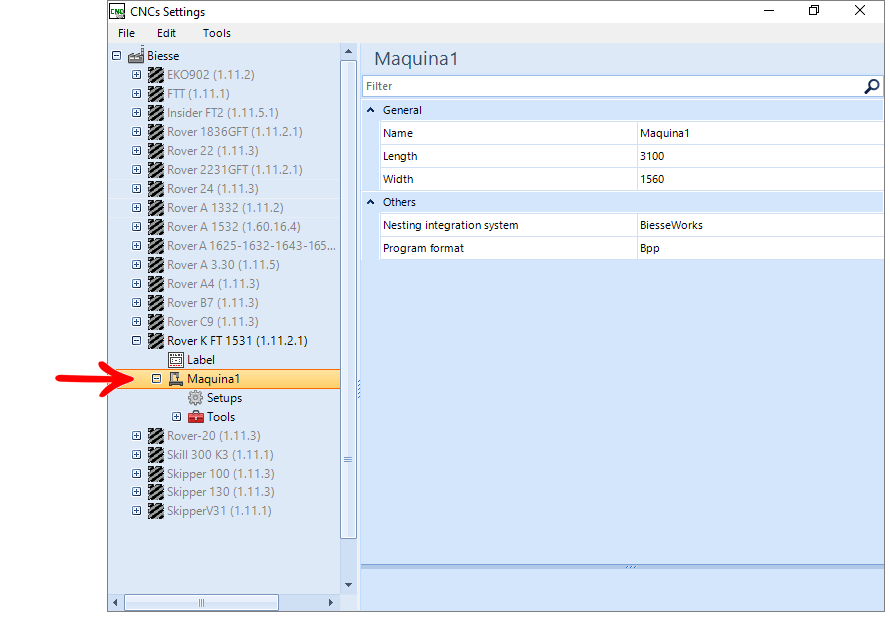This screenshot has height=617, width=890.
Task: Collapse the Biesse root node
Action: [x=116, y=56]
